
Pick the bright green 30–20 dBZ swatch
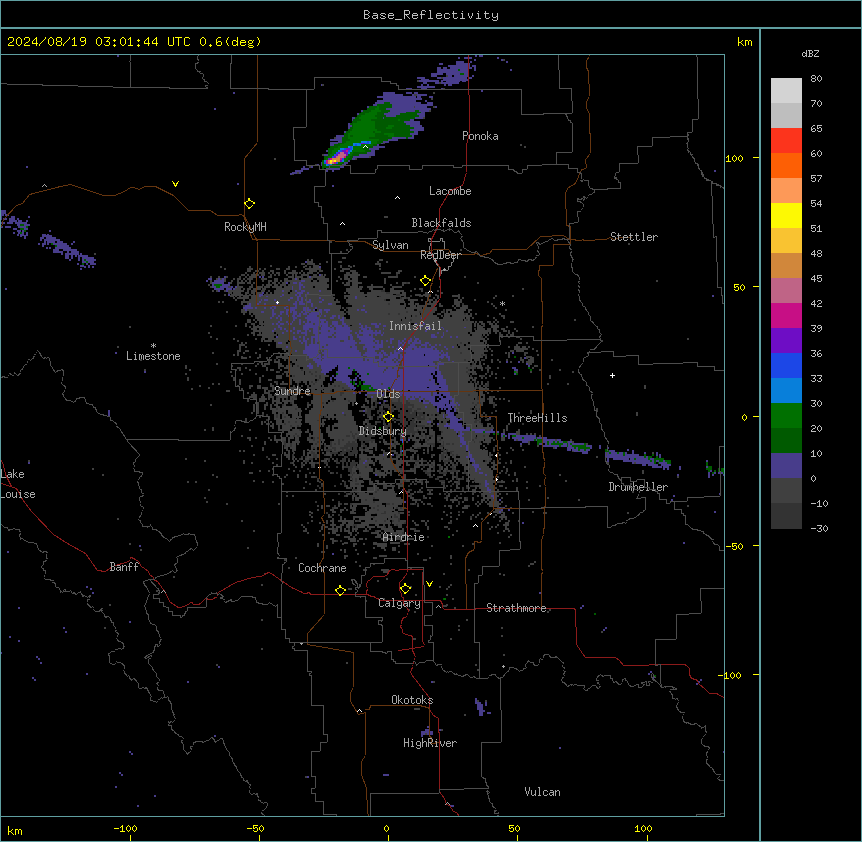point(786,416)
